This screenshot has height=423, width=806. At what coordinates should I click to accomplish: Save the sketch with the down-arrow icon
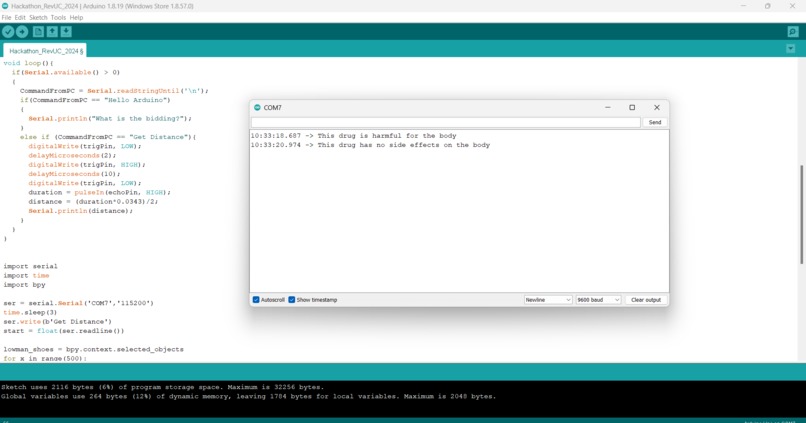tap(66, 32)
